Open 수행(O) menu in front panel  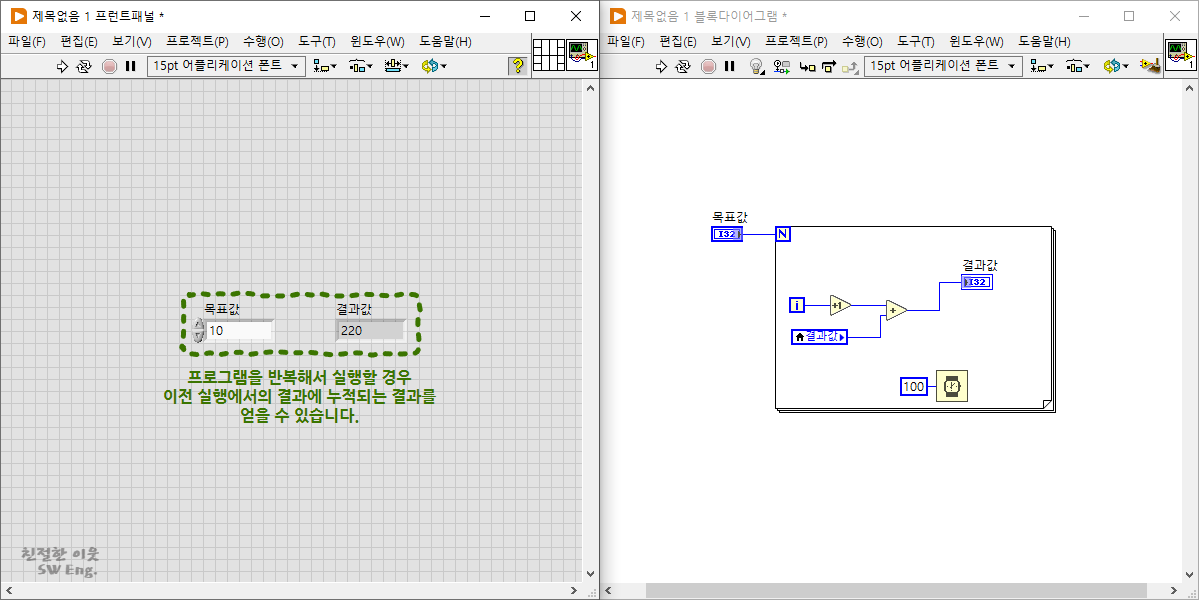pyautogui.click(x=263, y=41)
